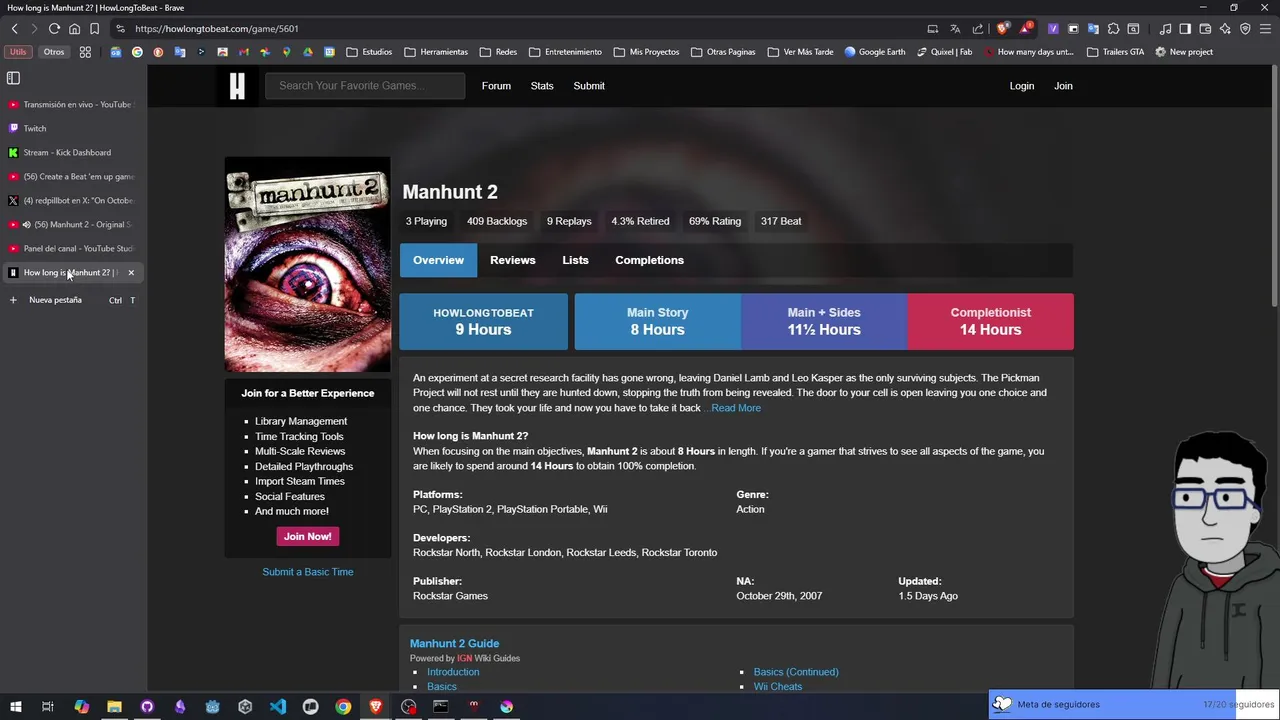Open Google Chrome from taskbar
The image size is (1280, 720).
click(343, 707)
